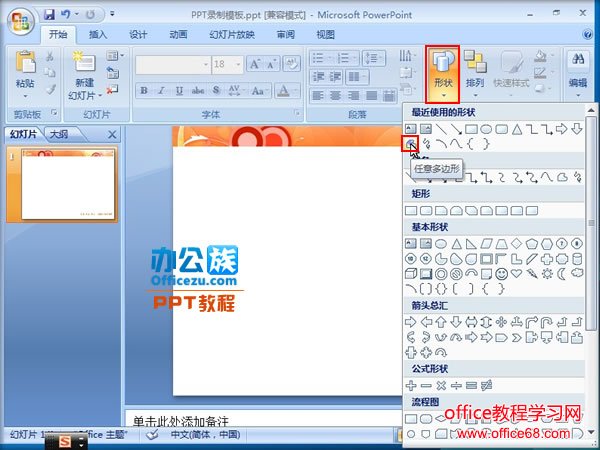This screenshot has height=450, width=600.
Task: Click the Increase Font Size icon
Action: point(254,64)
